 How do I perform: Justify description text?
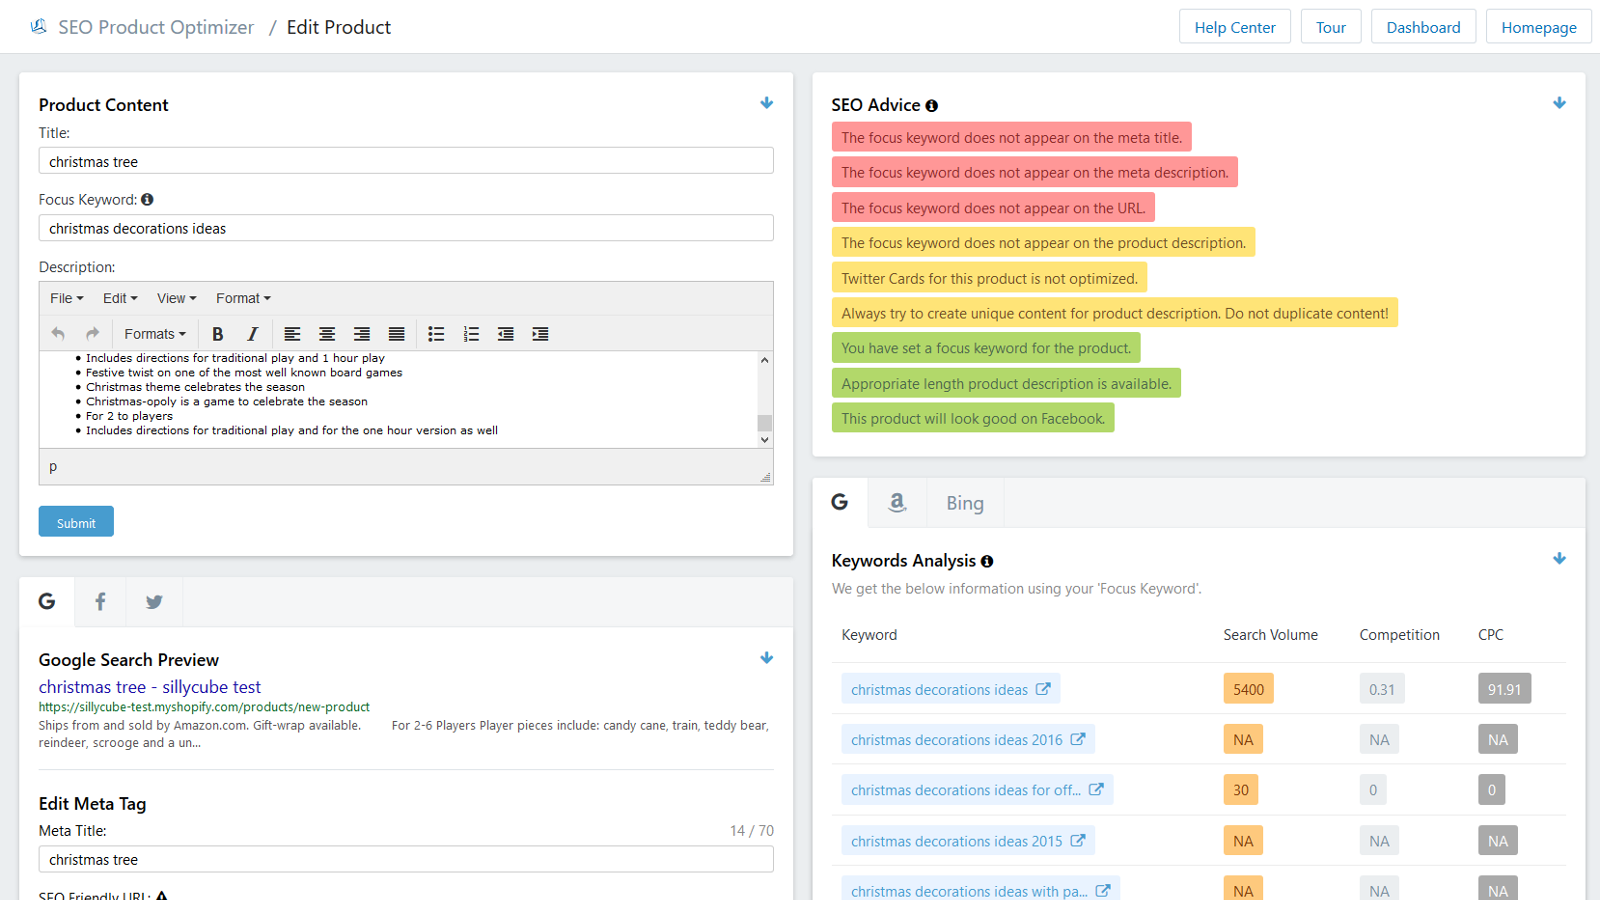click(397, 334)
